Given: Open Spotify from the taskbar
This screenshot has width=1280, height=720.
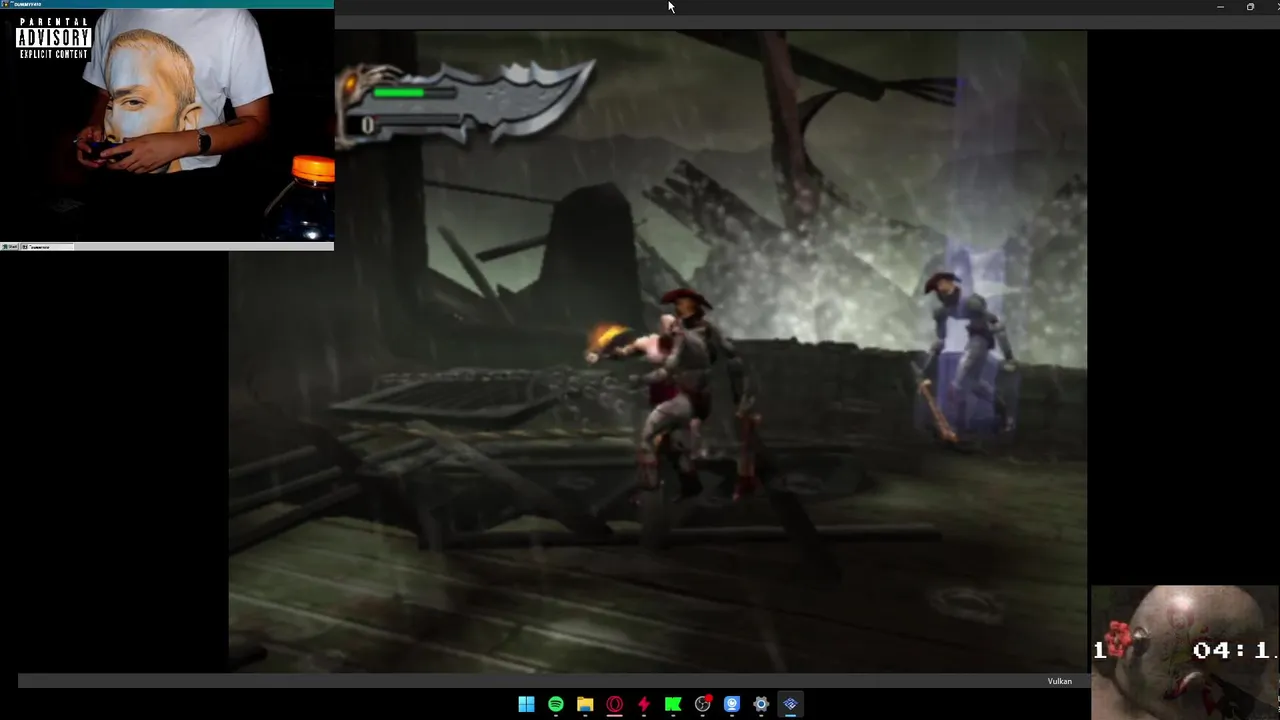Looking at the screenshot, I should coord(556,704).
